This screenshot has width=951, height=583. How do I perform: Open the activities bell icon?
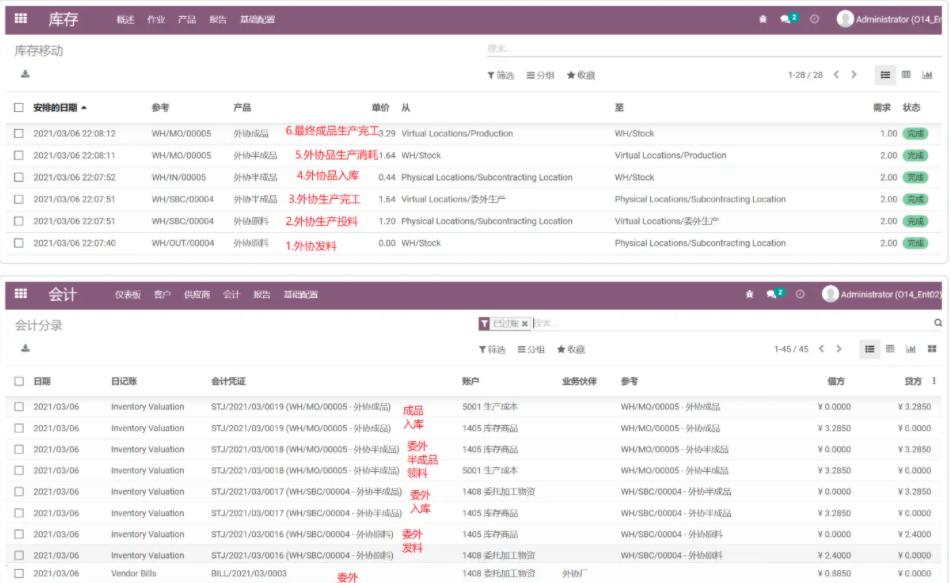point(763,17)
